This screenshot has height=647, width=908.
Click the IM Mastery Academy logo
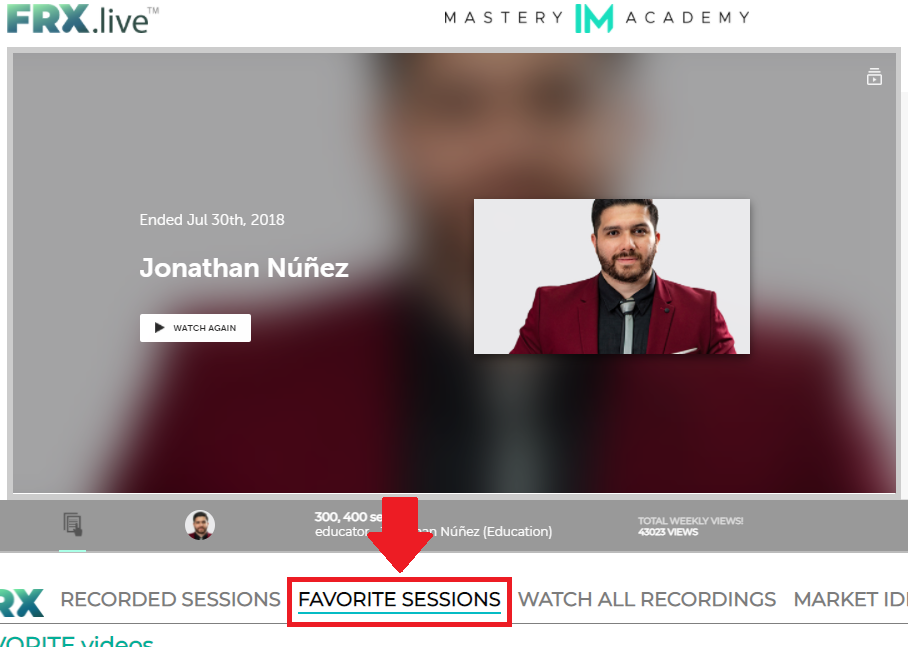click(596, 18)
